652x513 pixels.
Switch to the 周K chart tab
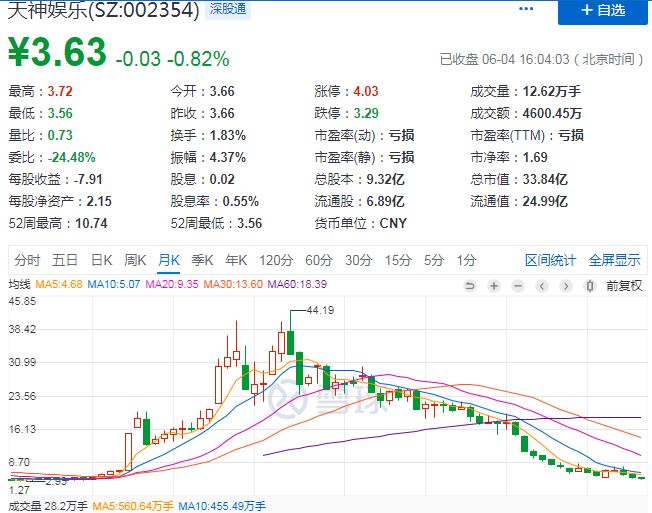coord(135,260)
